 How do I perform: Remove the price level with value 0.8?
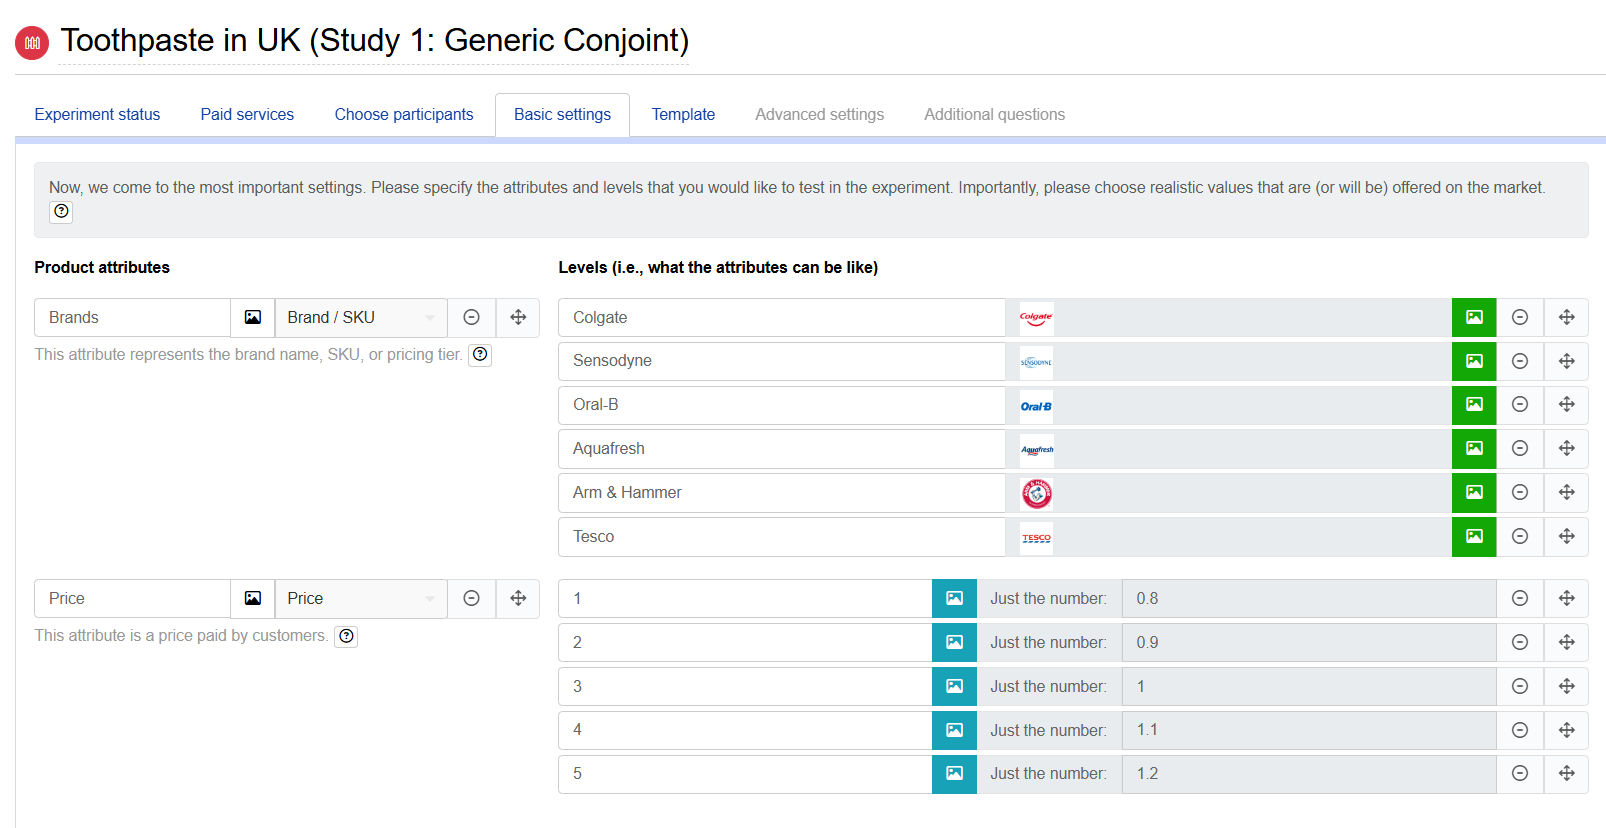(1520, 598)
